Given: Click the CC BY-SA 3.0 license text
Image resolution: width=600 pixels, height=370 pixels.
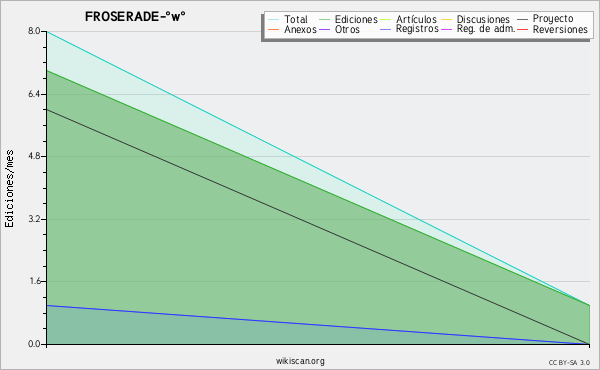Looking at the screenshot, I should click(569, 363).
